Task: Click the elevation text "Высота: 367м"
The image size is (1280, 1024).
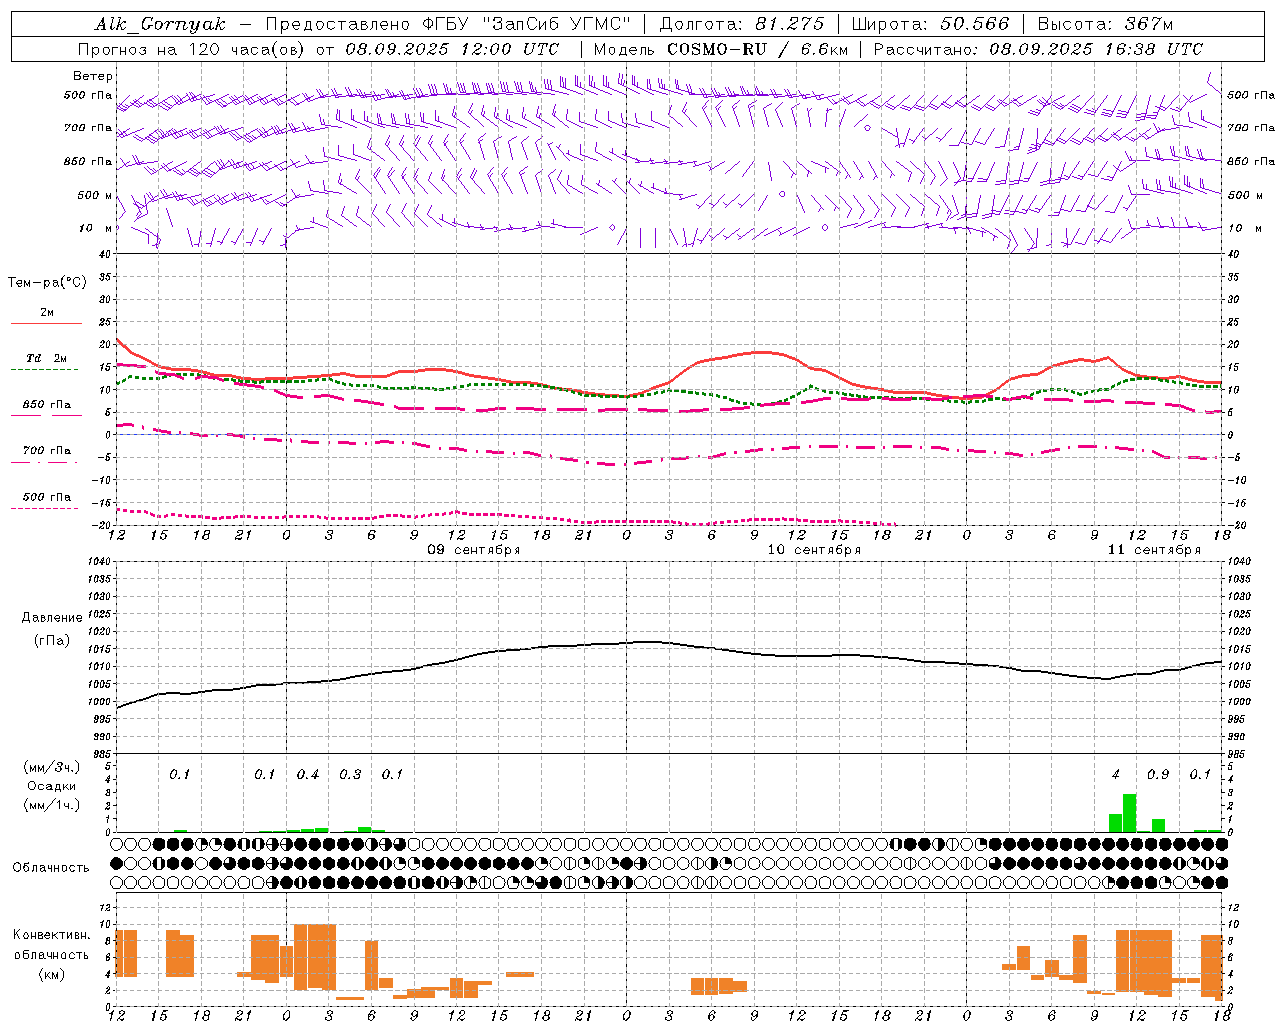Action: coord(1105,24)
